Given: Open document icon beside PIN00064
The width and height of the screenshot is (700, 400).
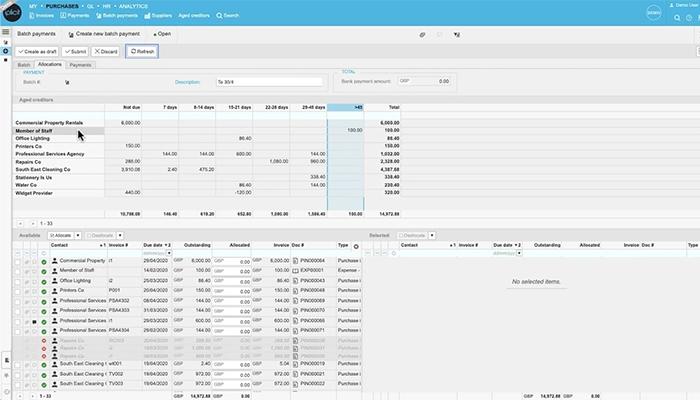Looking at the screenshot, I should [x=295, y=261].
